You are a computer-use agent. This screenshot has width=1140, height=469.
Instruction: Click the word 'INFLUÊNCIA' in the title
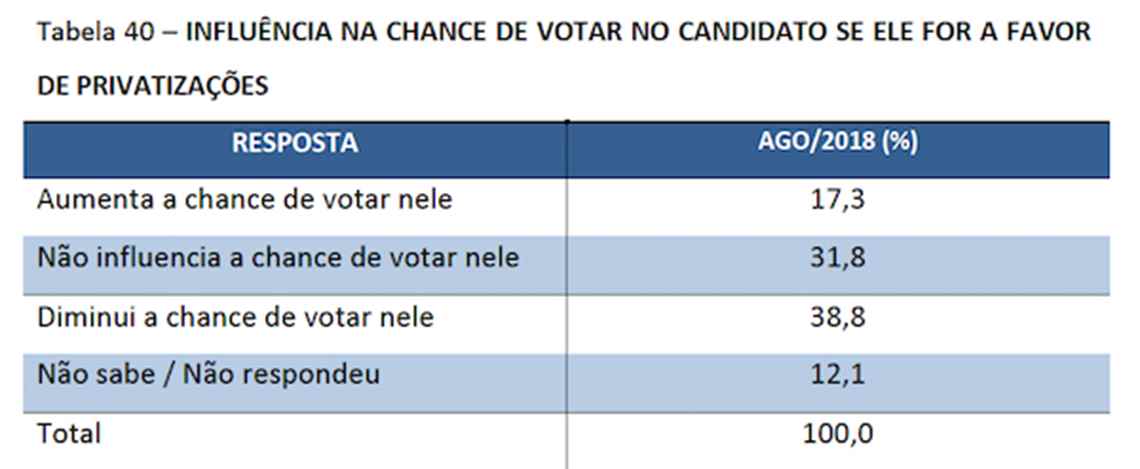click(254, 32)
